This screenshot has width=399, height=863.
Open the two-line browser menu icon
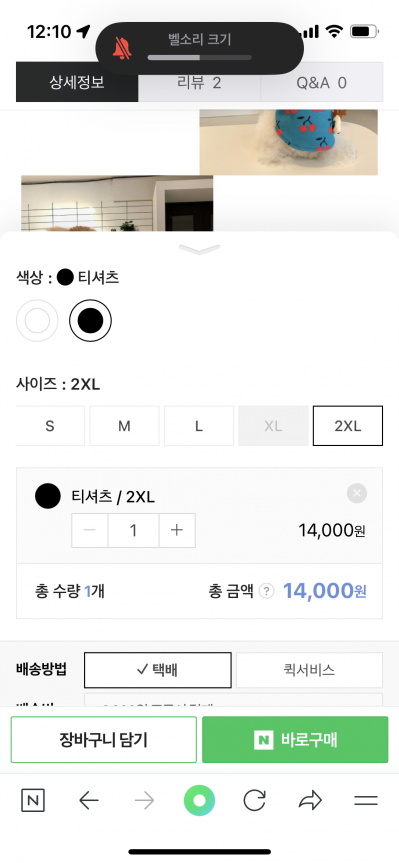(366, 800)
